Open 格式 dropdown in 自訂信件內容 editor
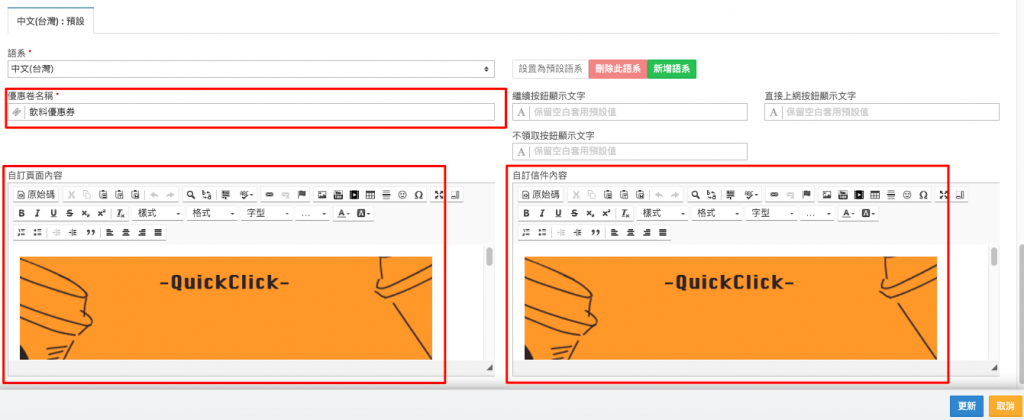1024x420 pixels. coord(717,213)
